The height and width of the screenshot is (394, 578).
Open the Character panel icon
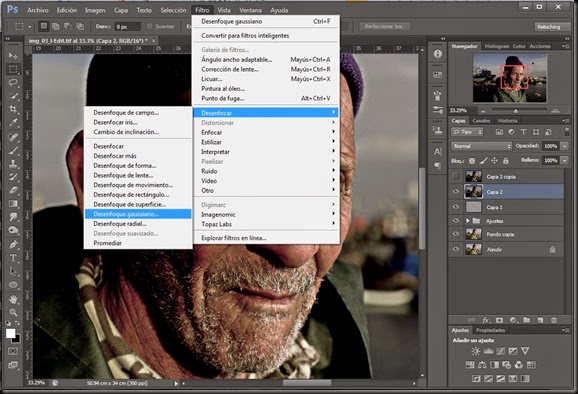(x=438, y=151)
